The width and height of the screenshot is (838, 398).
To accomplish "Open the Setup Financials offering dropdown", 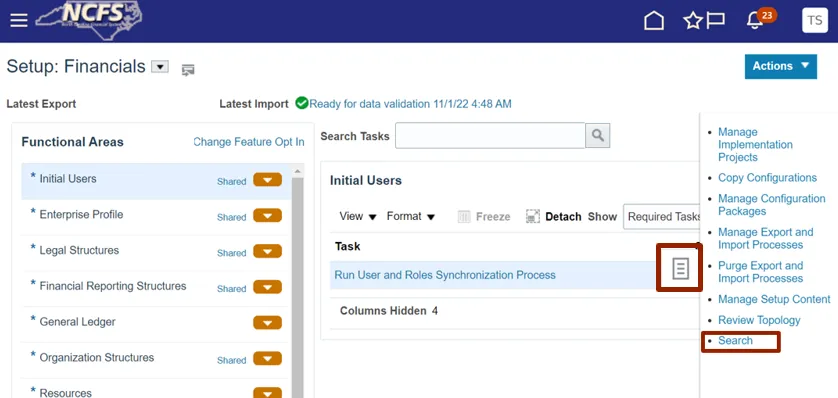I will (160, 67).
